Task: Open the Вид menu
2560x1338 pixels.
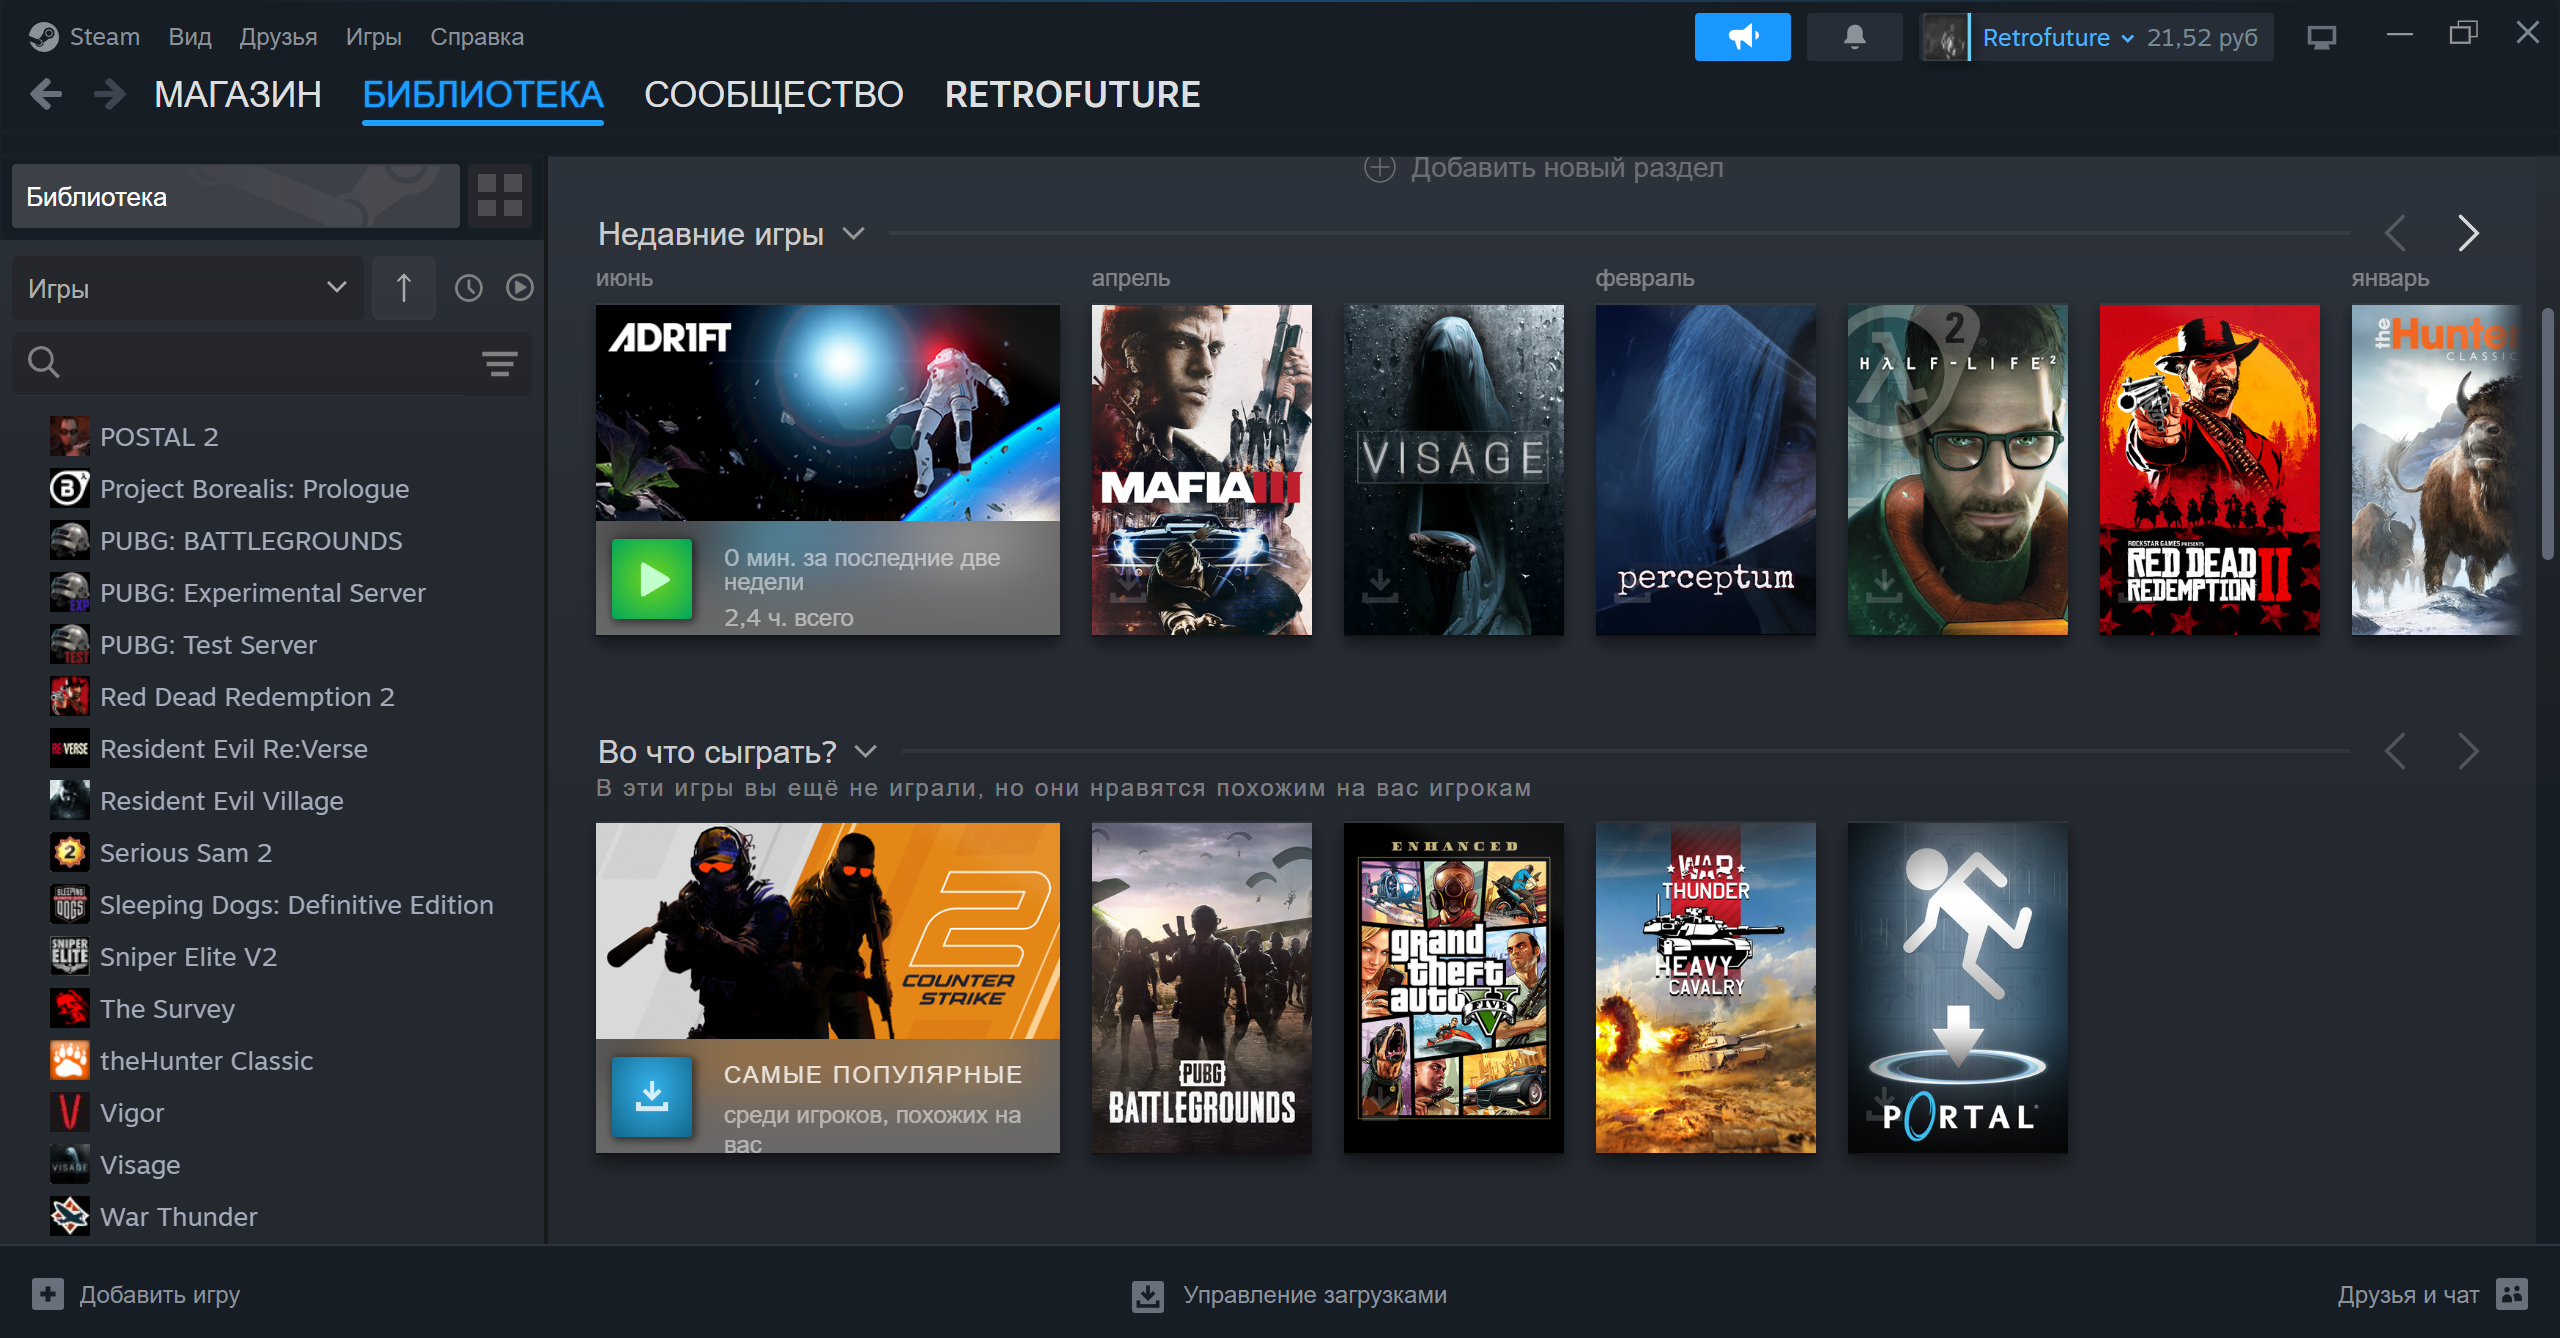Action: pos(190,37)
